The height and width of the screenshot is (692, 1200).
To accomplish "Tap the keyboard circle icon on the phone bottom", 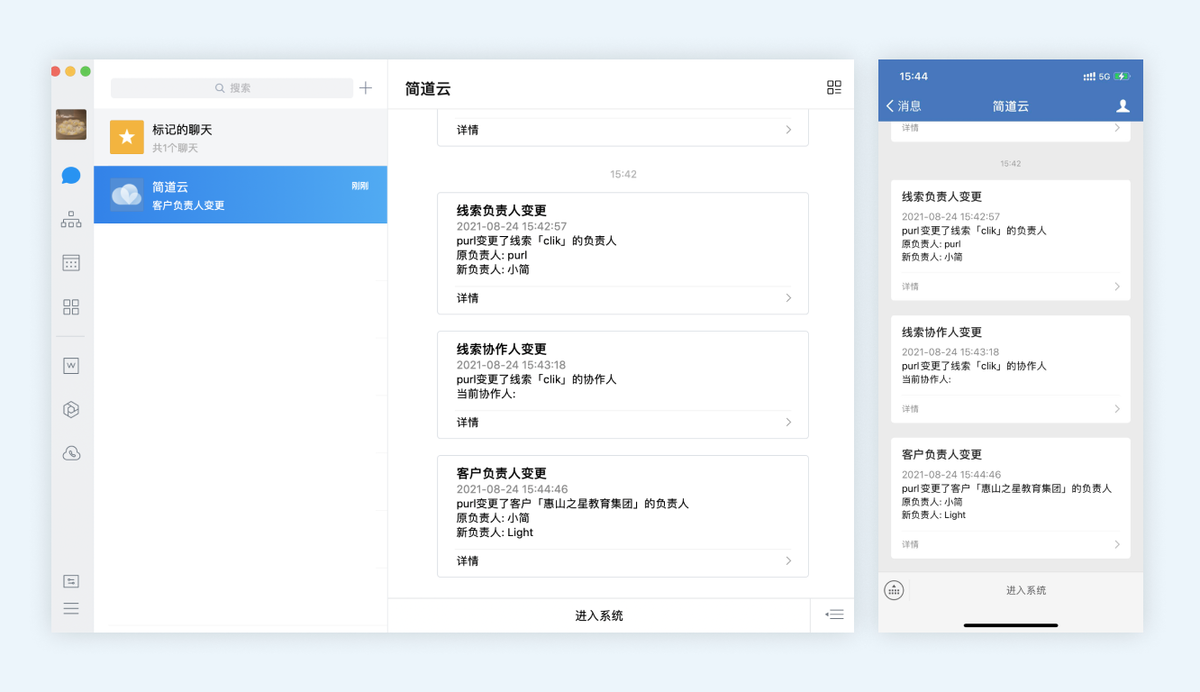I will point(894,590).
